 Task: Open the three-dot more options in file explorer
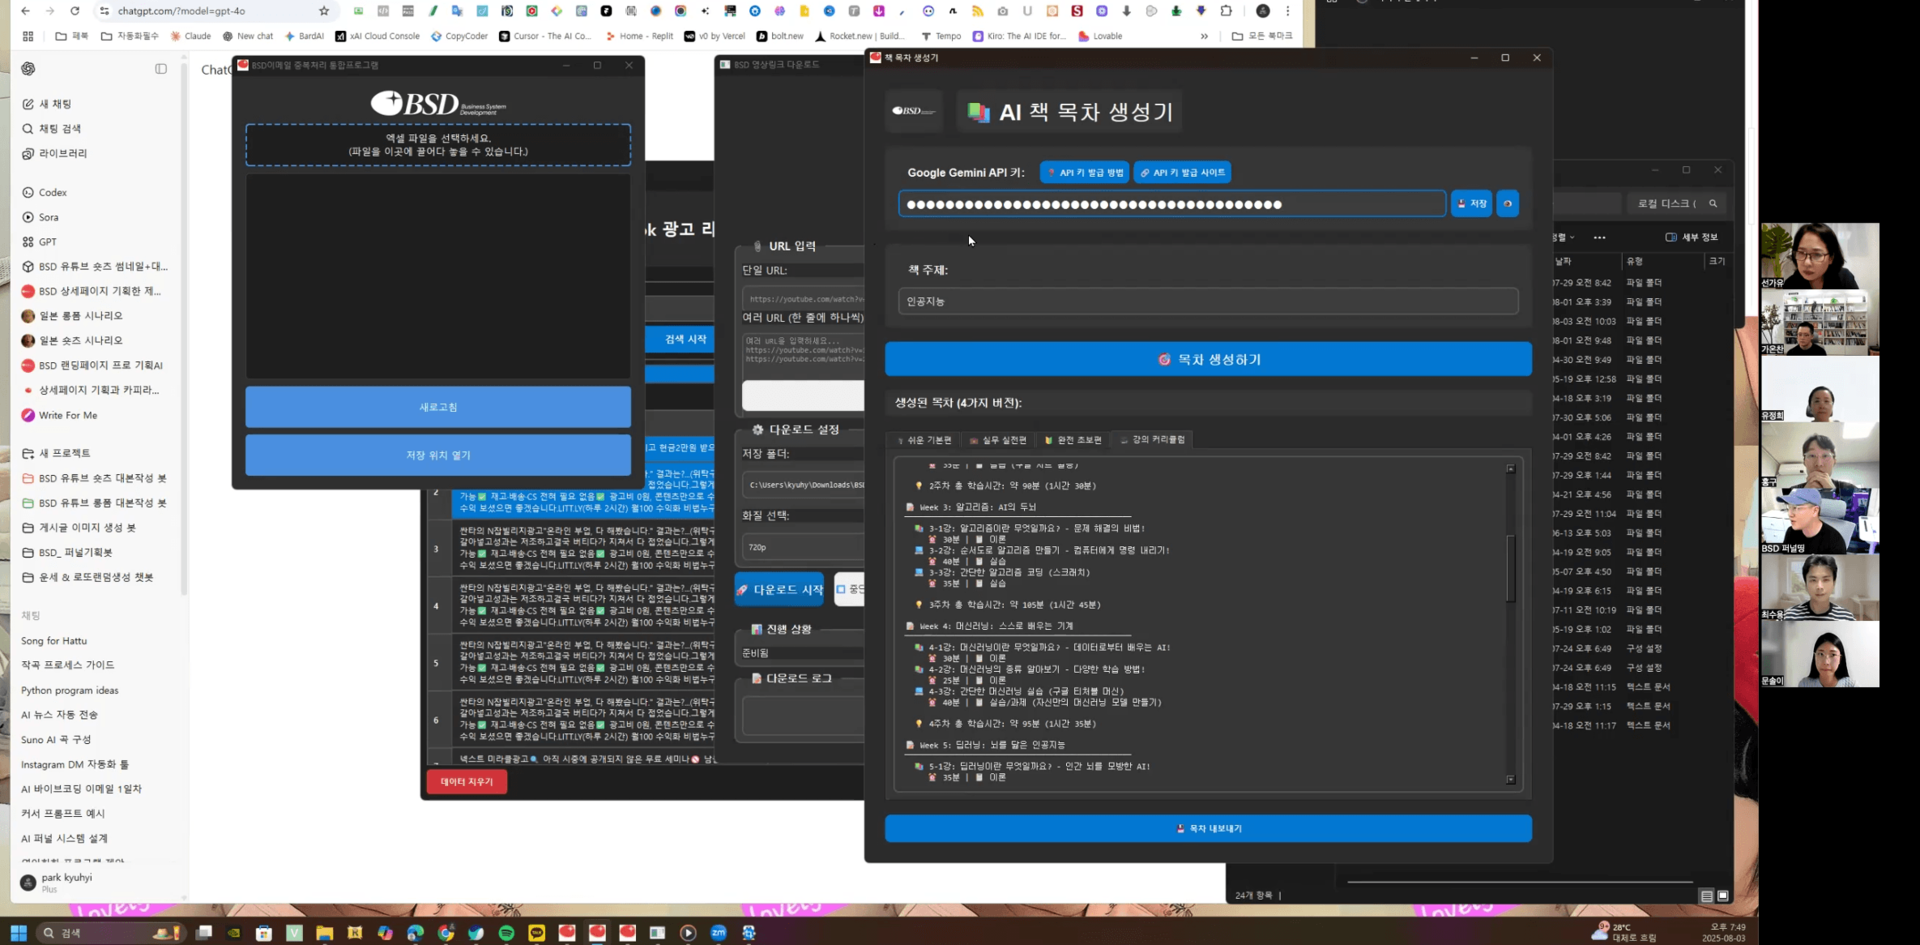(x=1600, y=237)
